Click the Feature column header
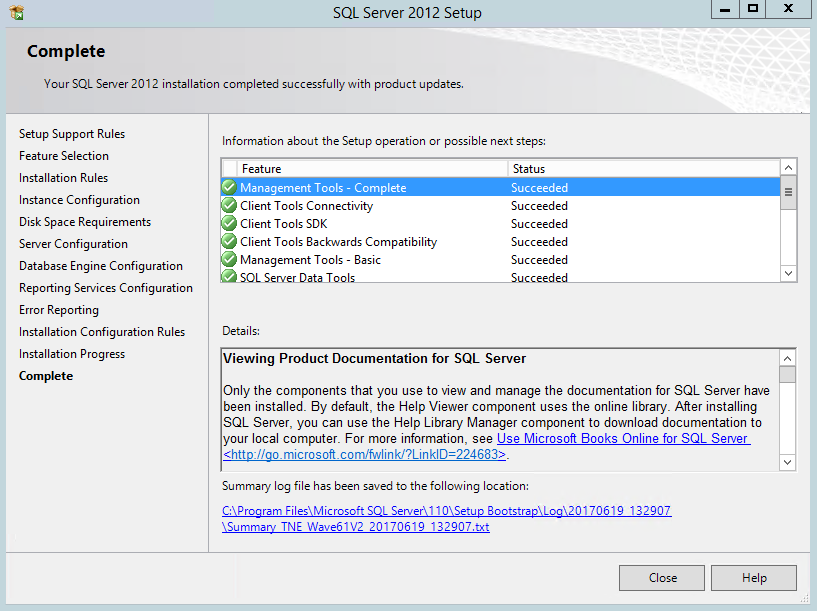This screenshot has height=611, width=817. point(372,169)
